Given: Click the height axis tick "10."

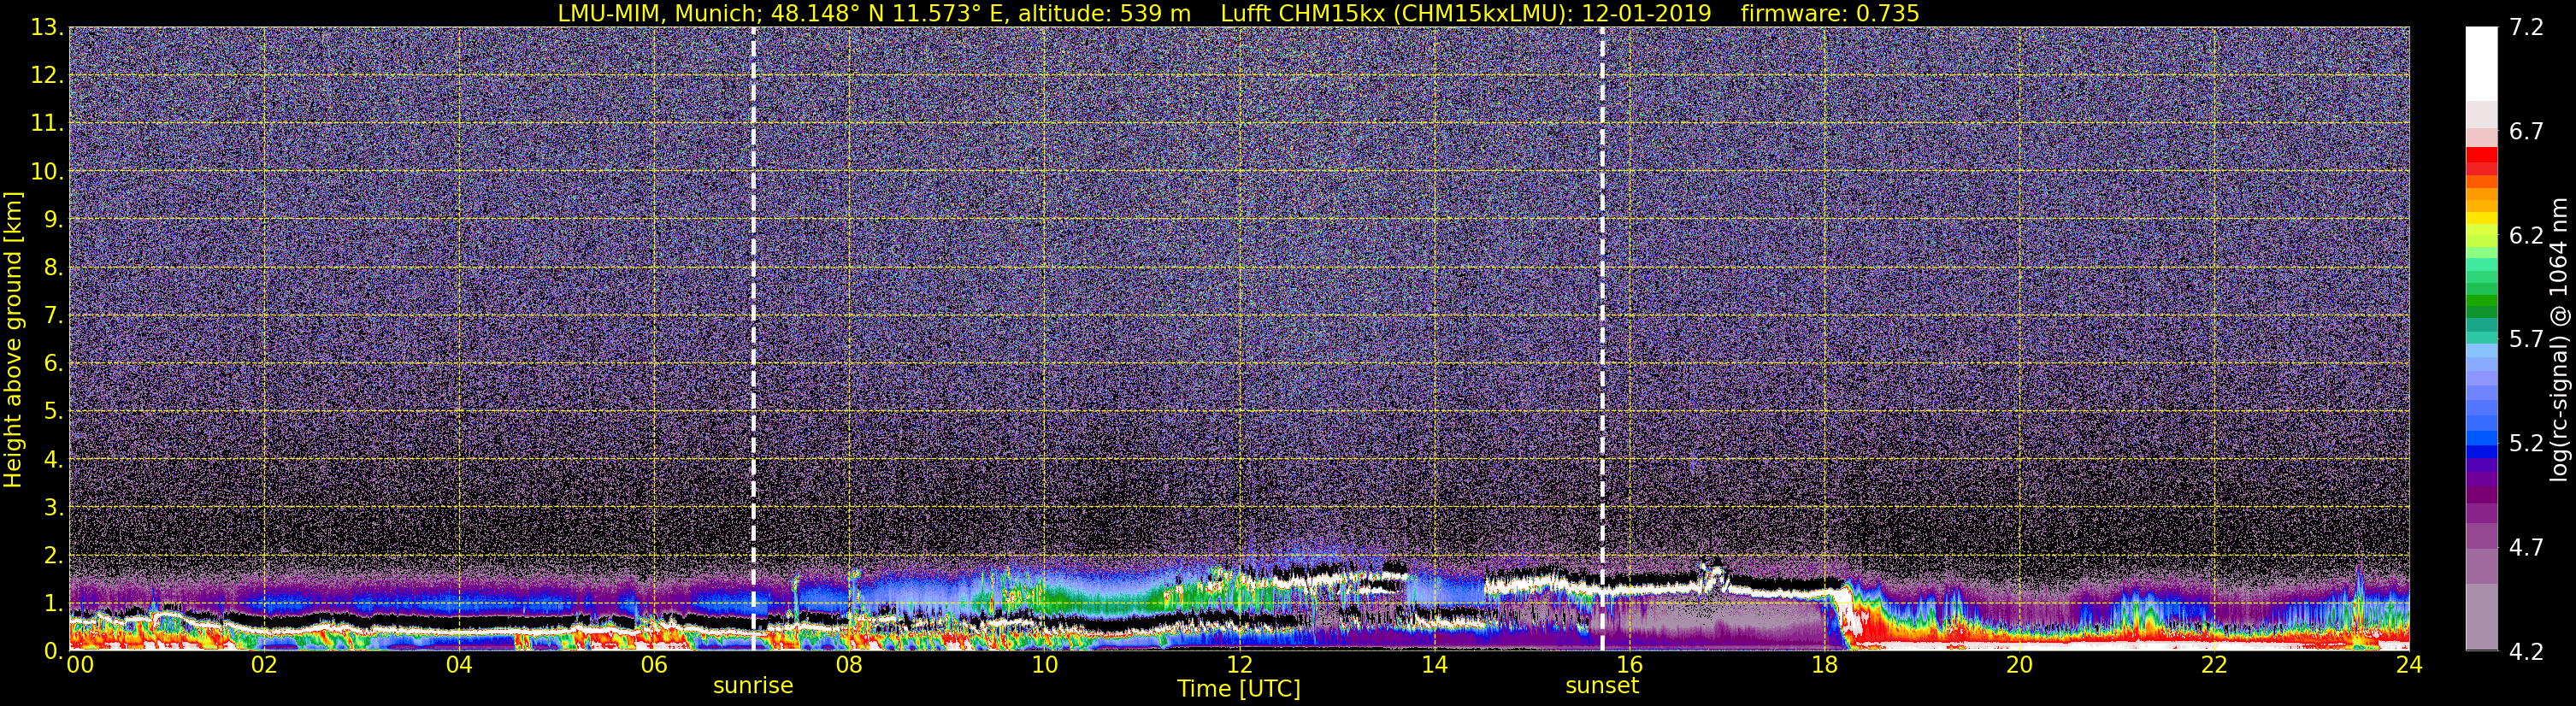Looking at the screenshot, I should pos(47,171).
